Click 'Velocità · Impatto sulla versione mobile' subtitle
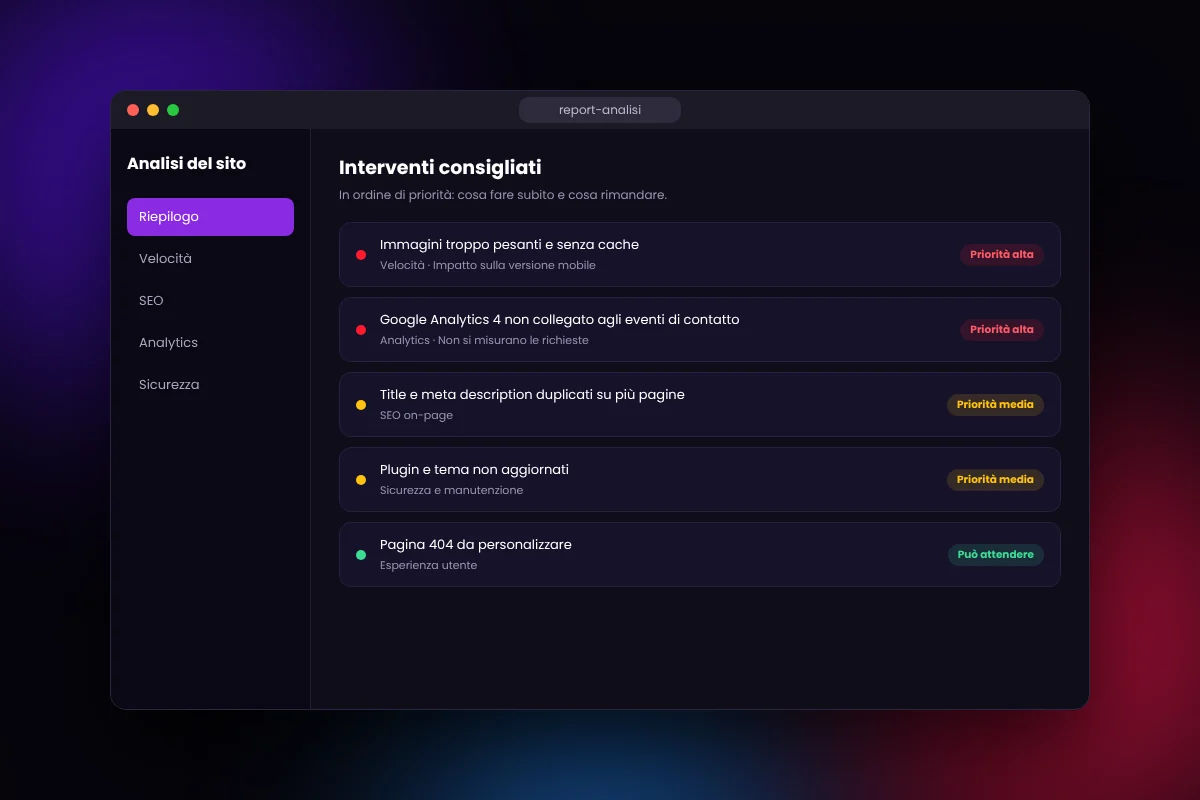The image size is (1200, 800). 488,266
